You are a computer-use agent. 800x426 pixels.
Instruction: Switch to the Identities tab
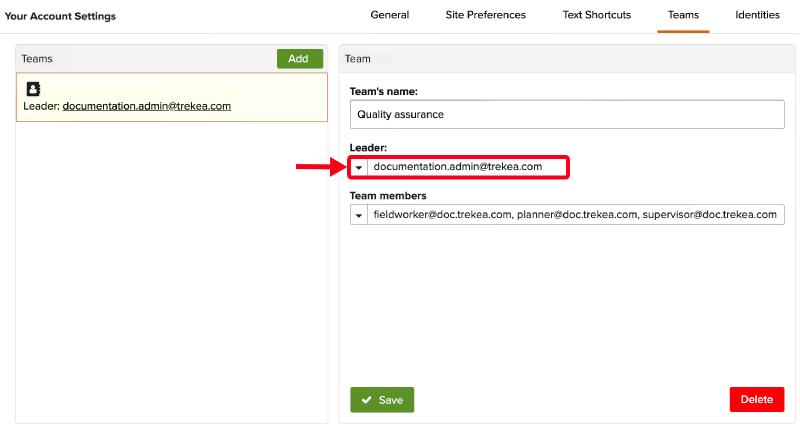pyautogui.click(x=758, y=16)
